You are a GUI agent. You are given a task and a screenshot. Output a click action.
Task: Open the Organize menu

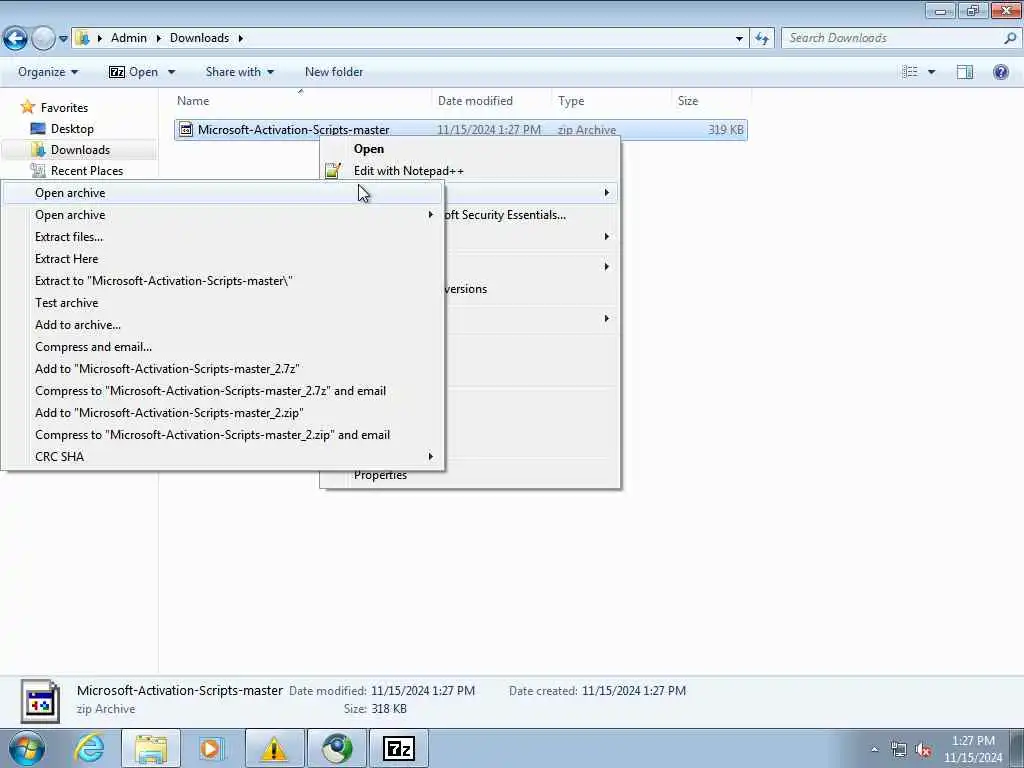coord(48,72)
